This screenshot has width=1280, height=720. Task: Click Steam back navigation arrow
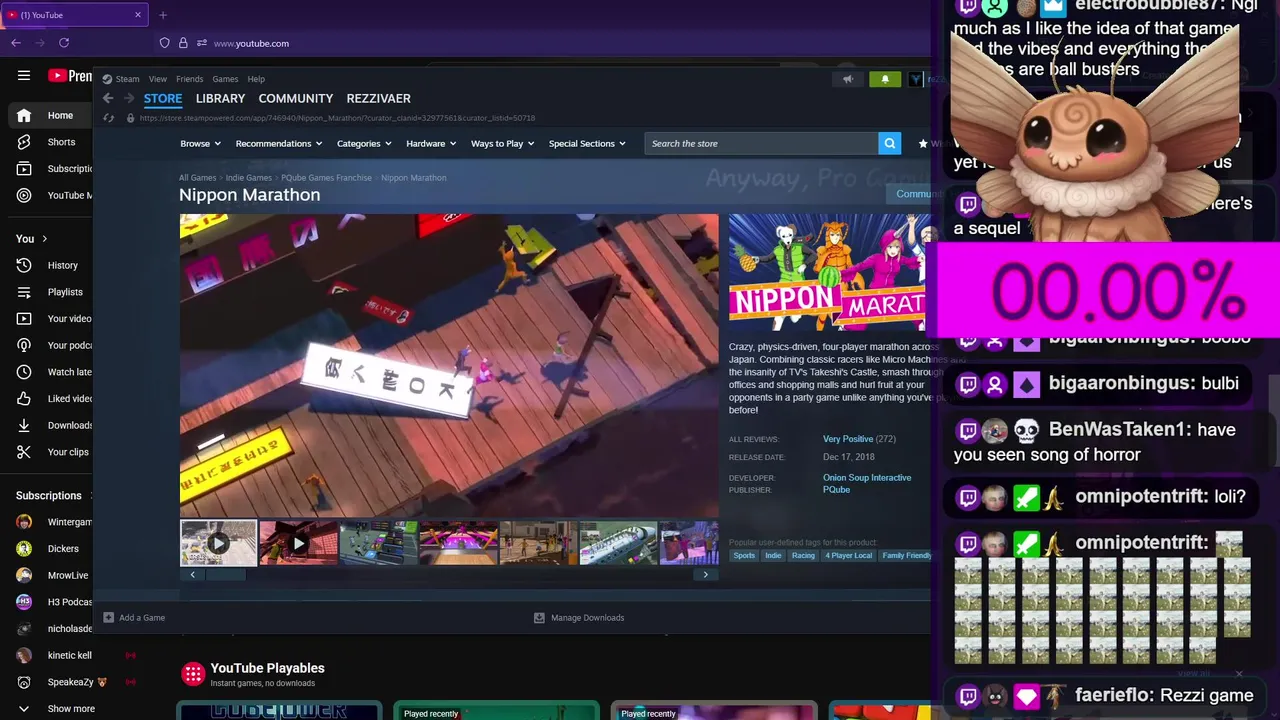108,98
